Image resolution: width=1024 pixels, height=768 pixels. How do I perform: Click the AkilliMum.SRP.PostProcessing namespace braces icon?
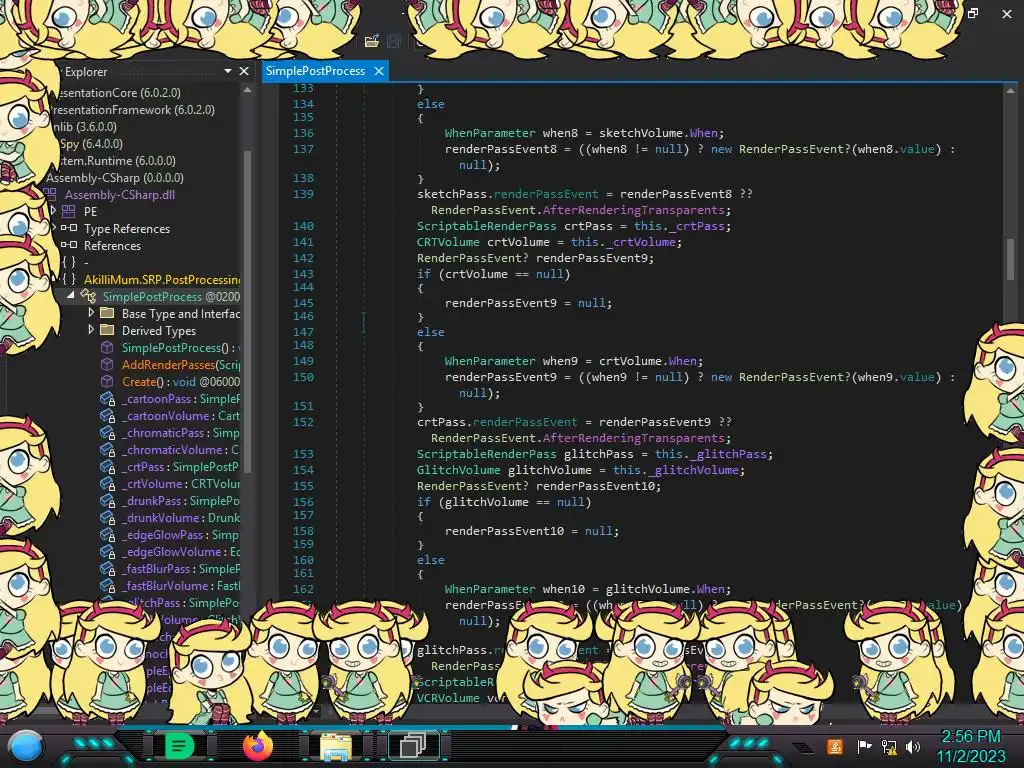[x=69, y=279]
